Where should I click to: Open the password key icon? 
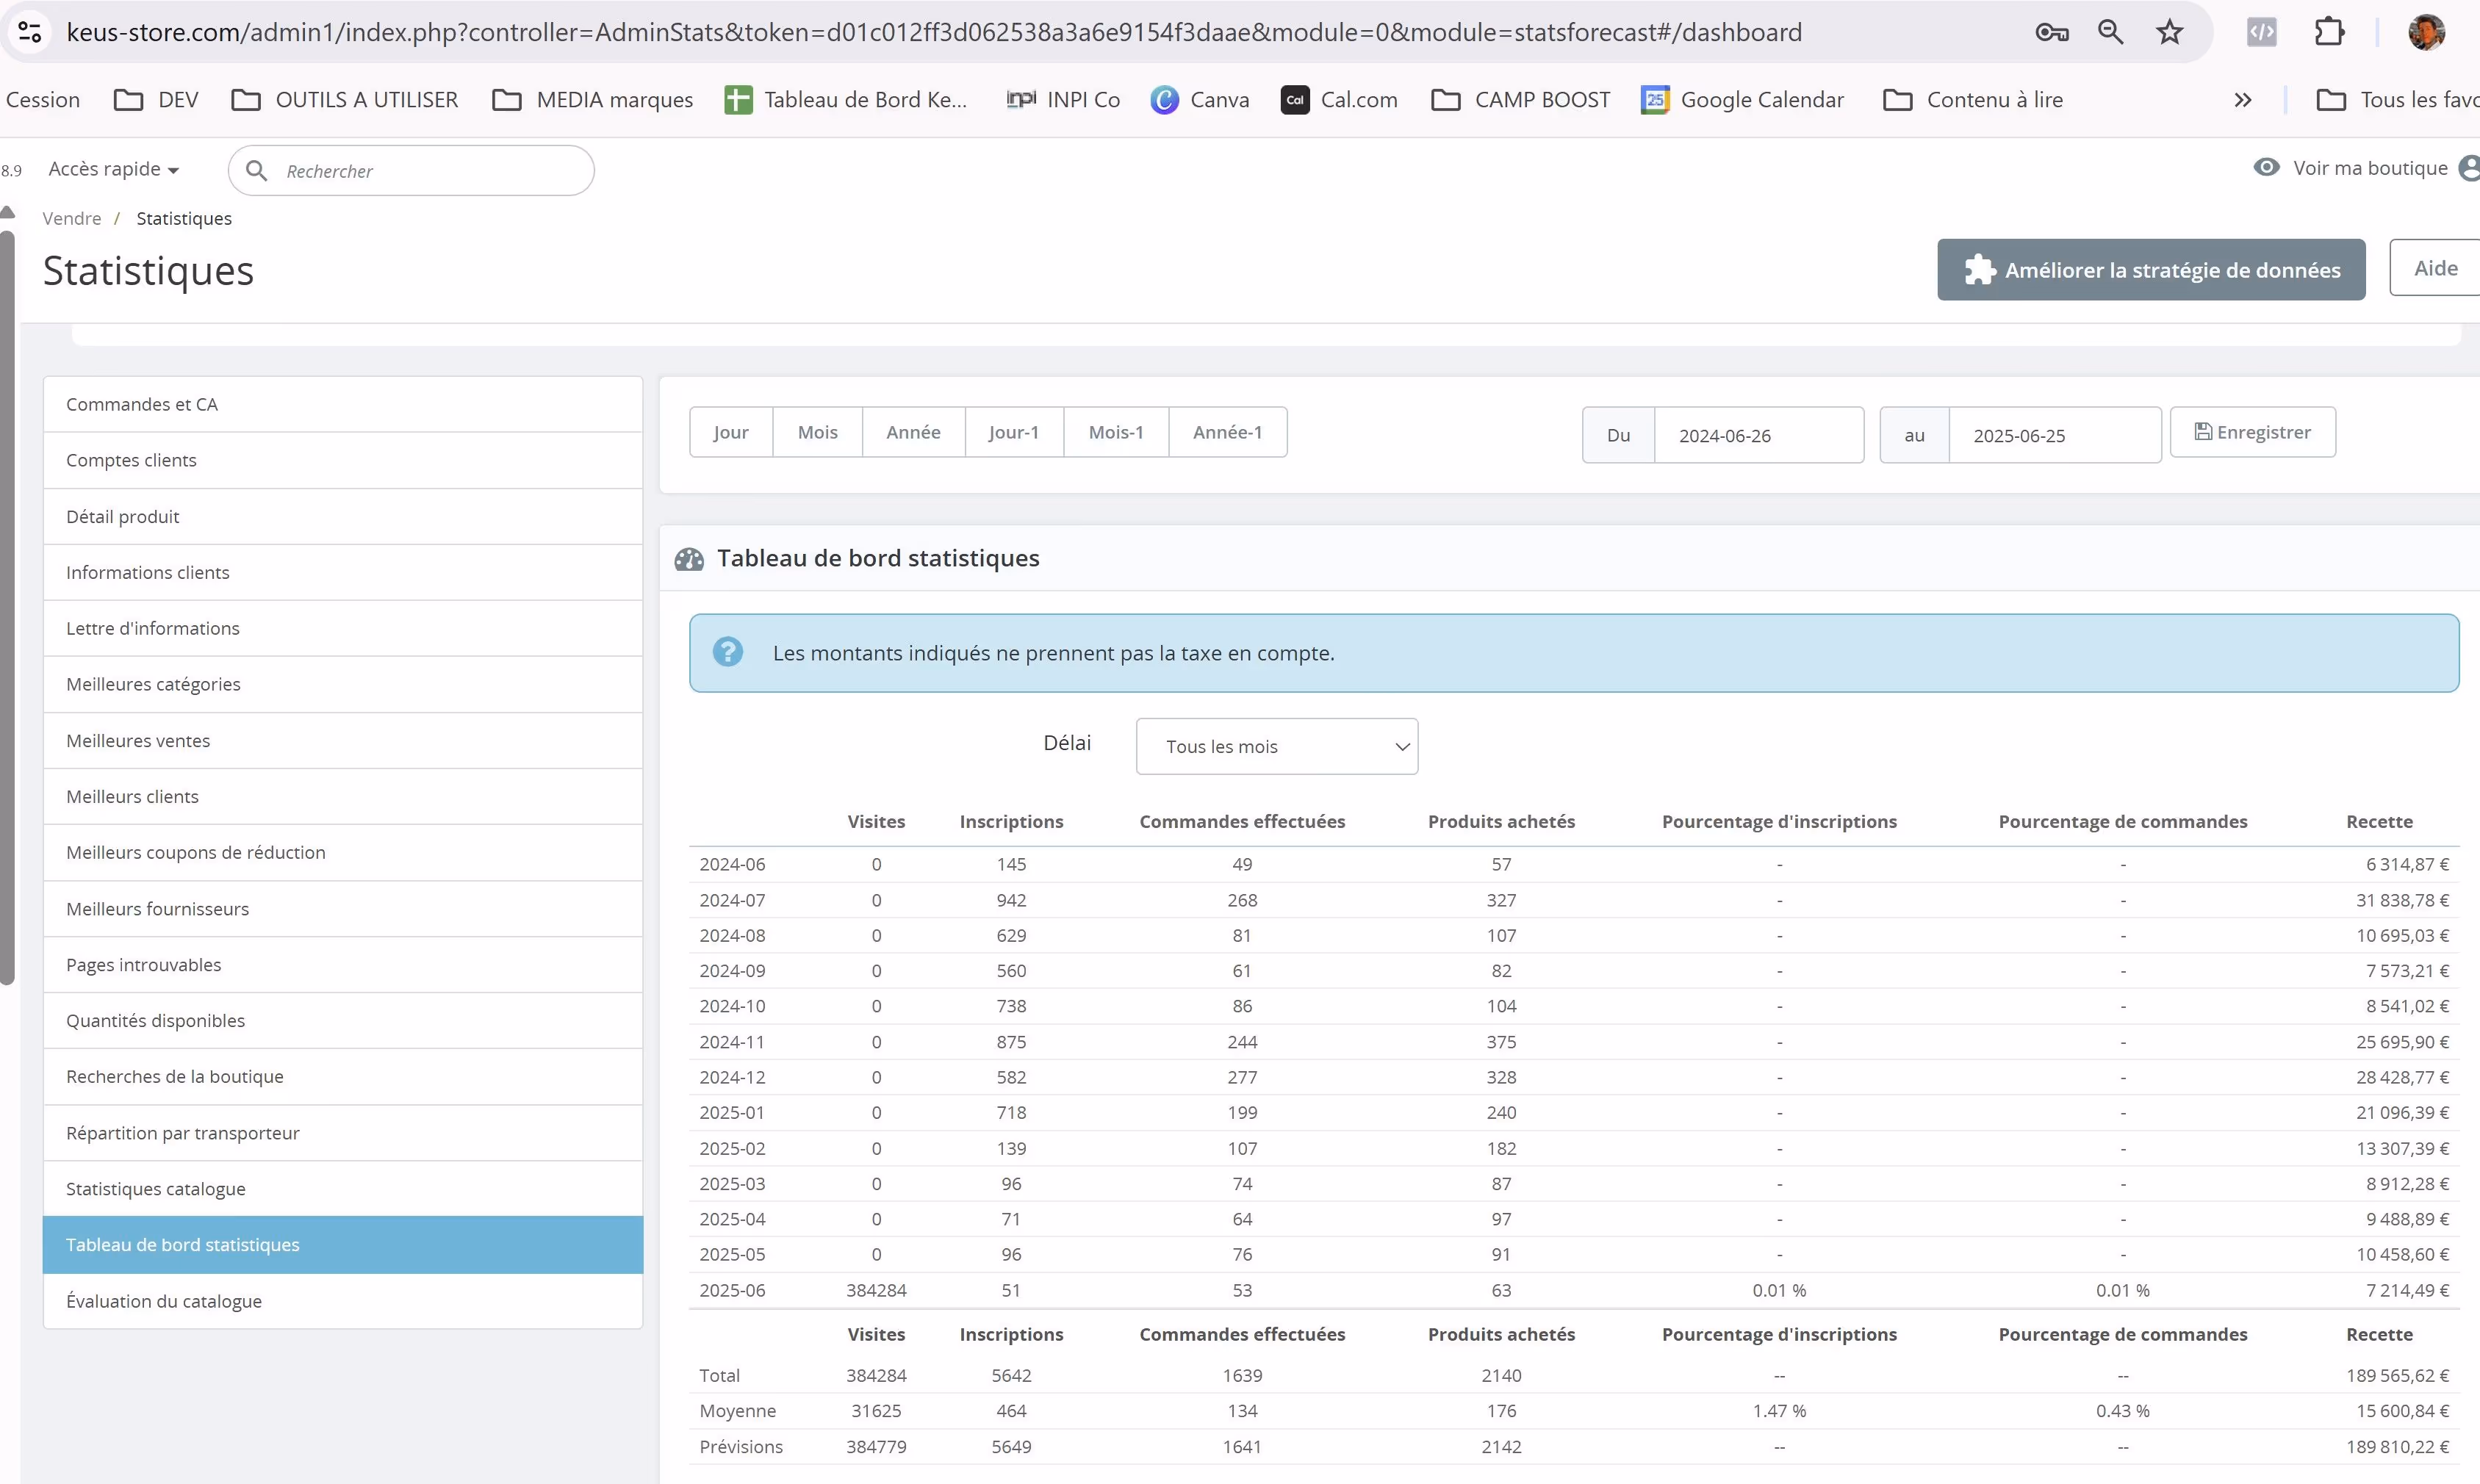[2051, 32]
